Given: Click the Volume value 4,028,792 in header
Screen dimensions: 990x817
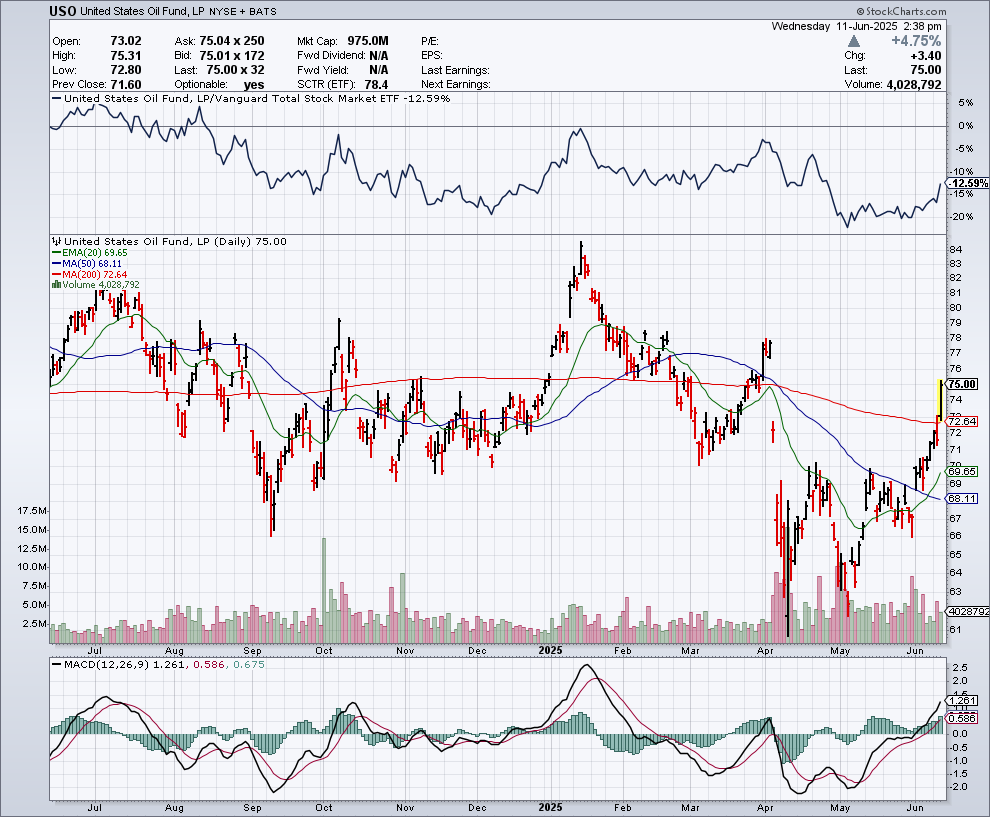Looking at the screenshot, I should (x=914, y=85).
